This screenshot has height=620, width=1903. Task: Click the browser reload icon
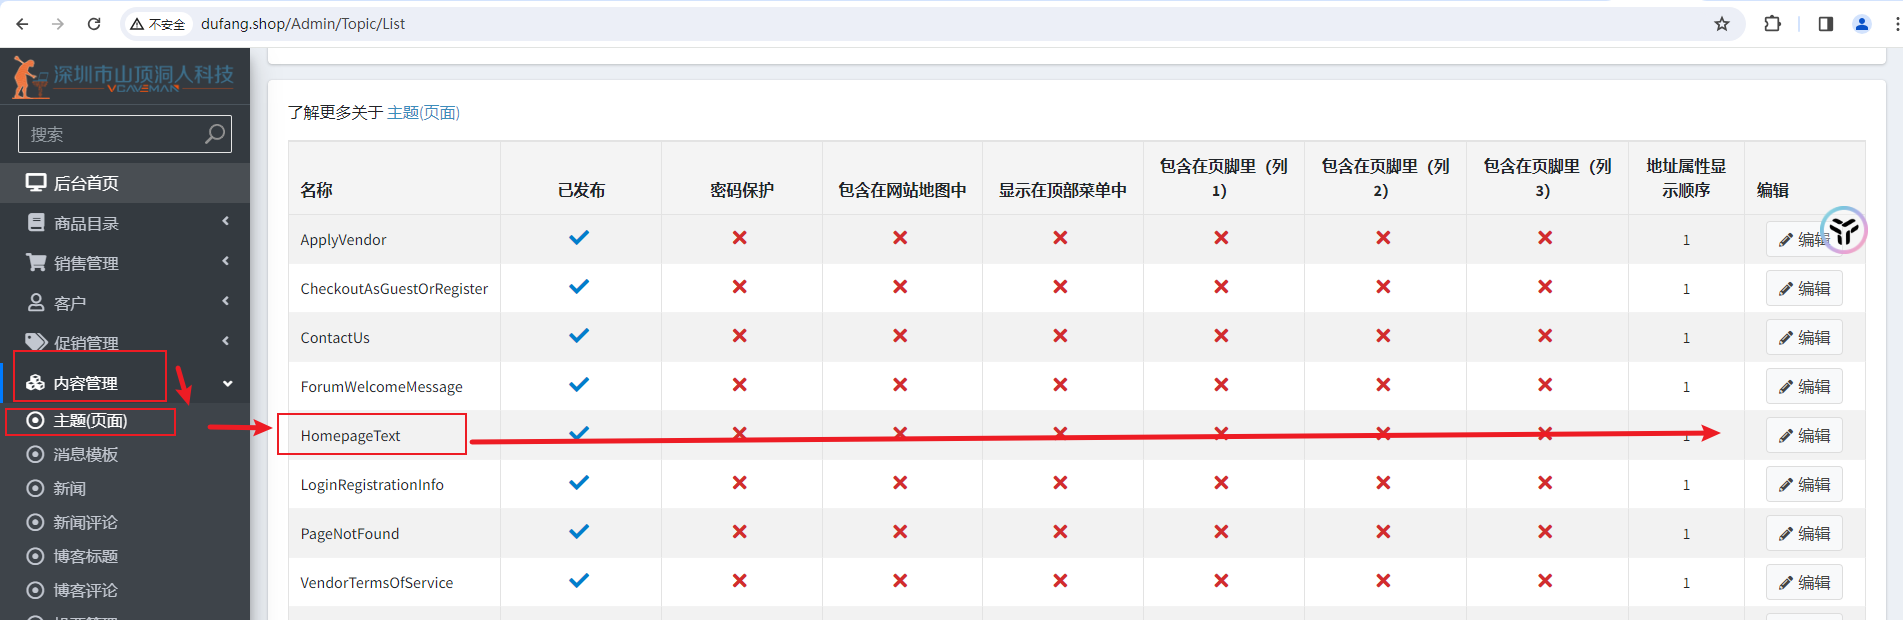[94, 24]
